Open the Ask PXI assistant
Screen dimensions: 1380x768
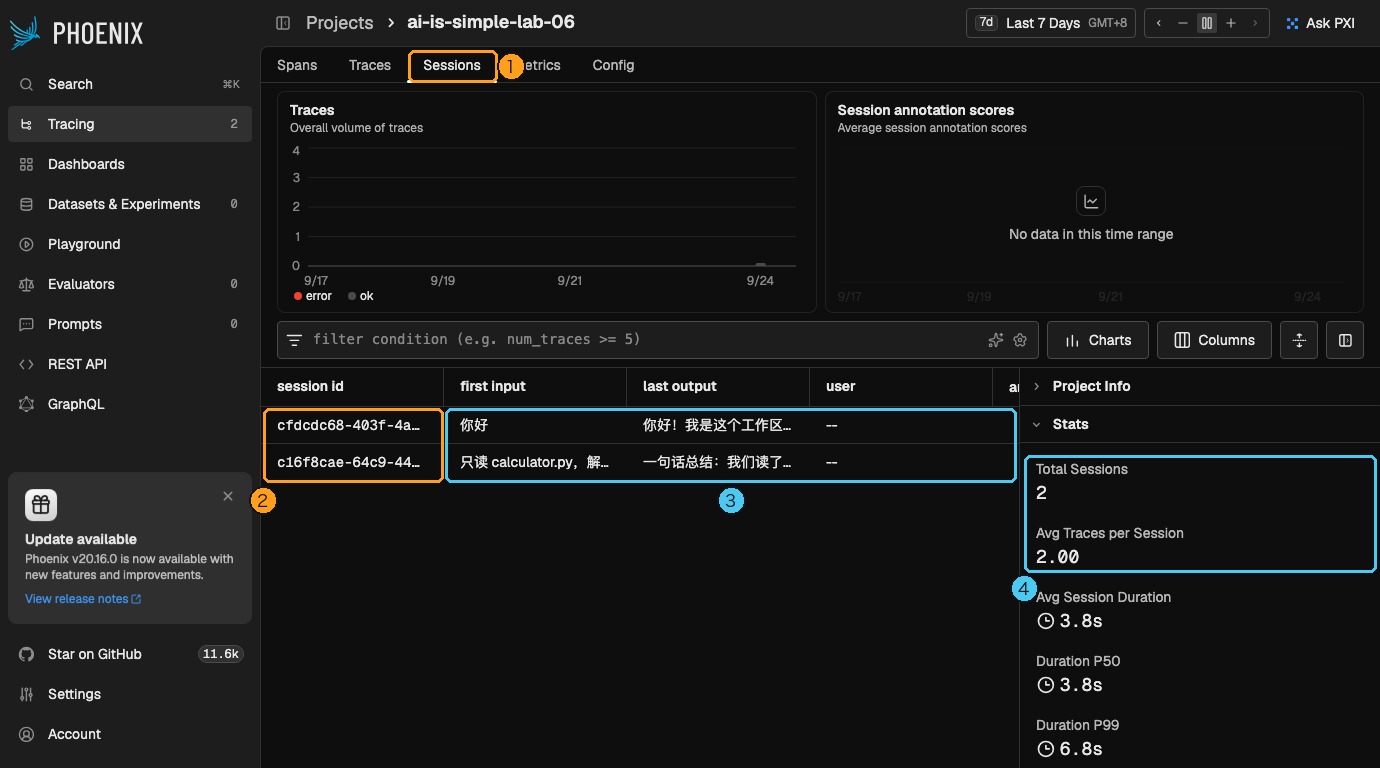click(x=1320, y=23)
